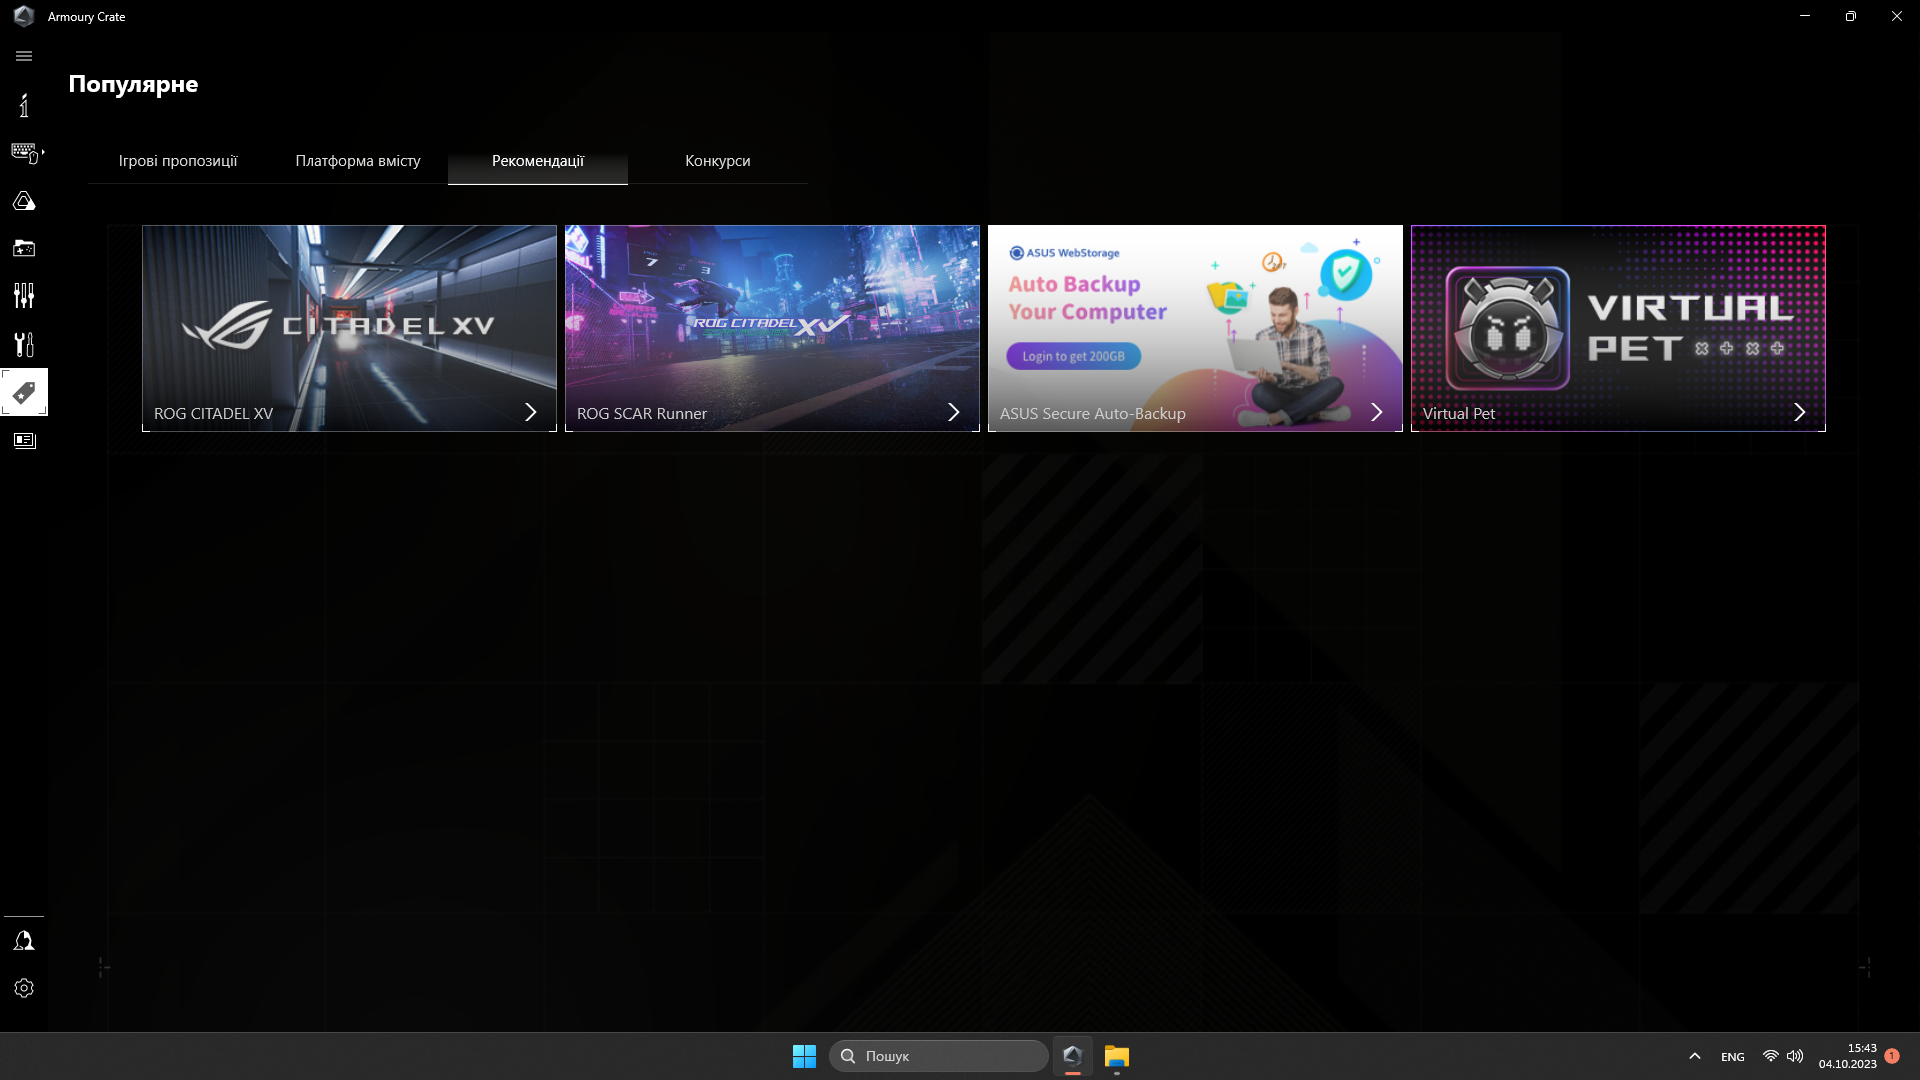This screenshot has height=1080, width=1920.
Task: Switch to Платформа вмісту tab
Action: point(358,161)
